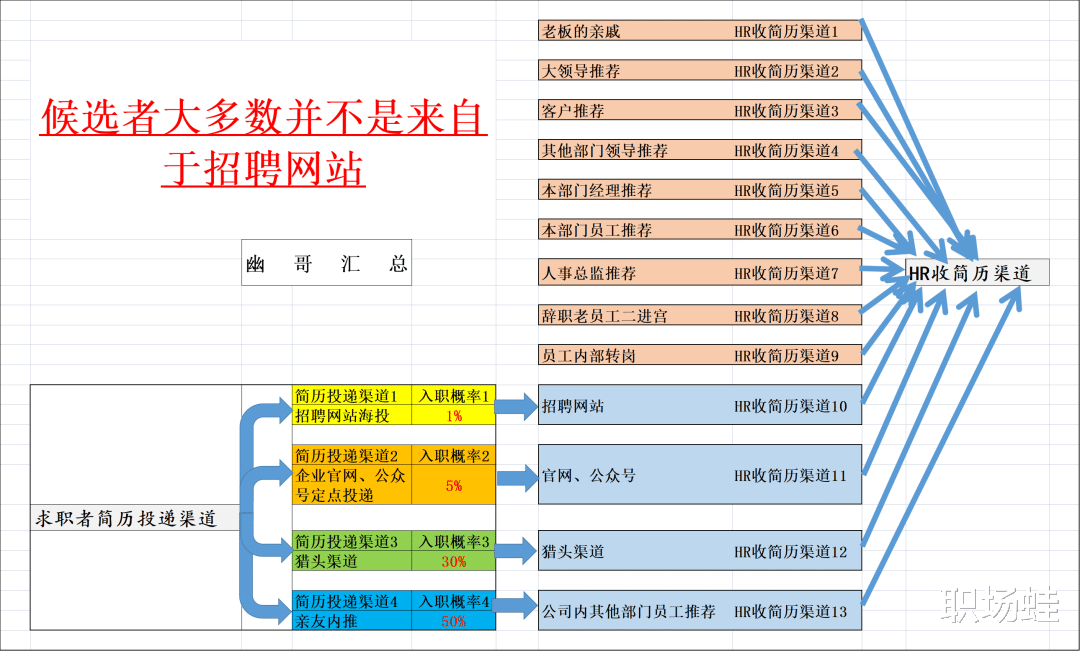Screen dimensions: 1080x651
Task: Click the 幽哥汇总 label box
Action: 326,262
